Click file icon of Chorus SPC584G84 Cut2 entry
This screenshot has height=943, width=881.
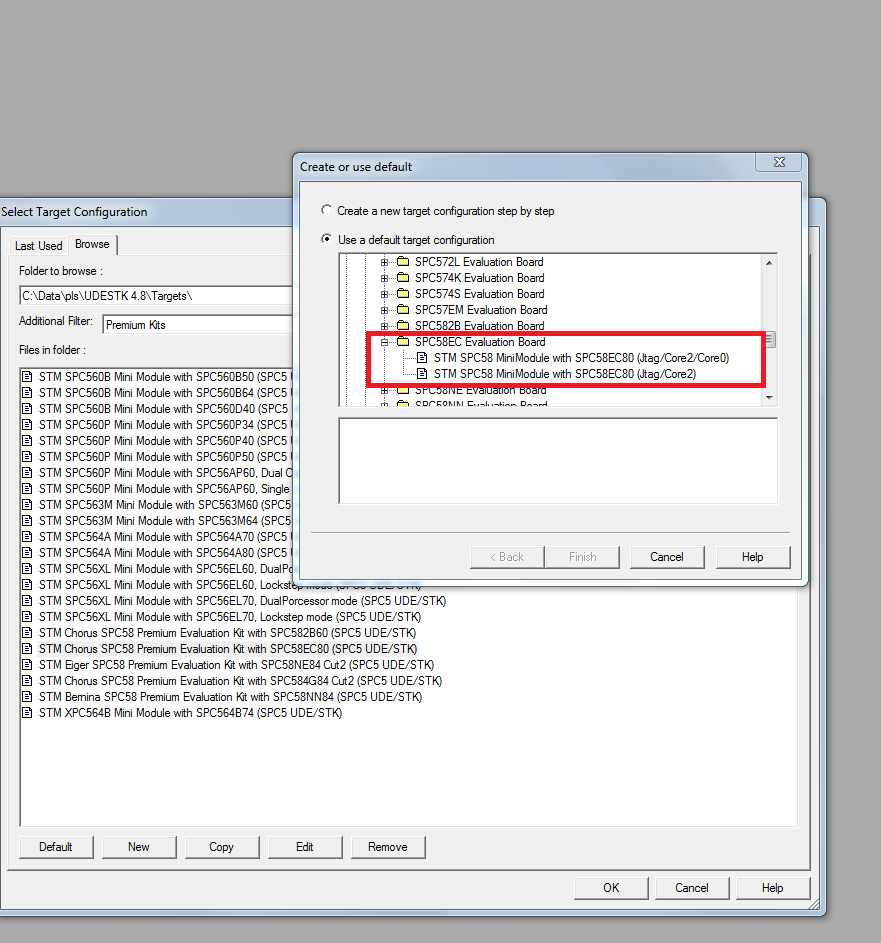point(27,681)
